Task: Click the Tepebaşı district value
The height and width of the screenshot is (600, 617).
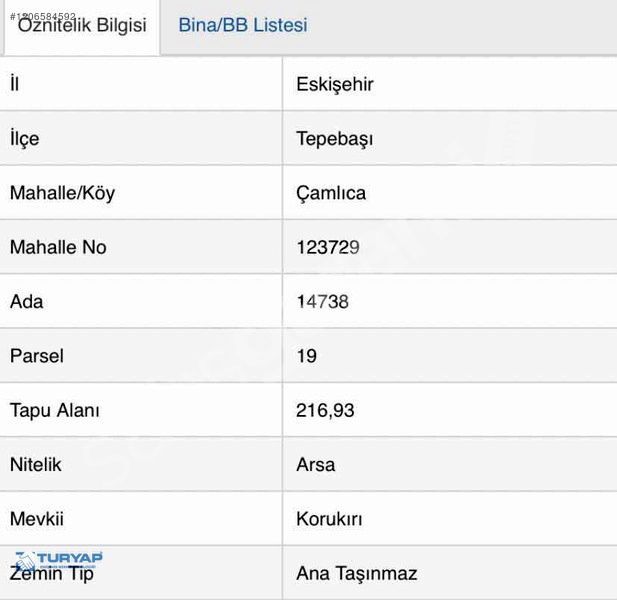Action: [334, 139]
